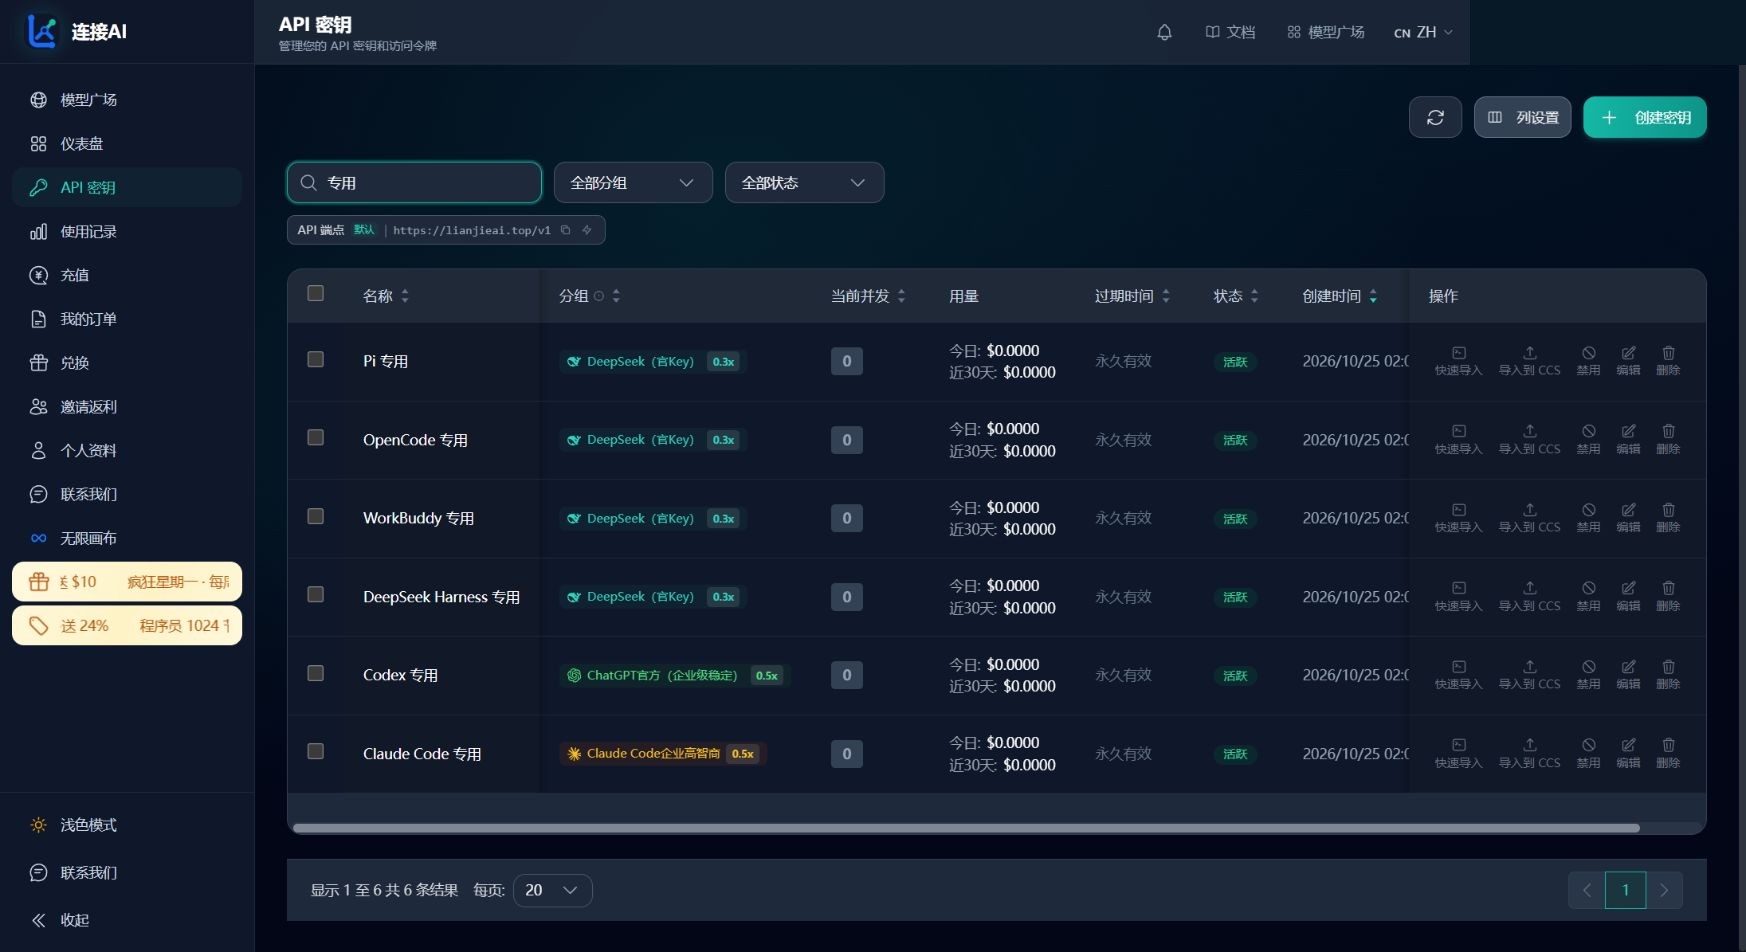Select page 1 in pagination
The width and height of the screenshot is (1746, 952).
click(x=1625, y=890)
